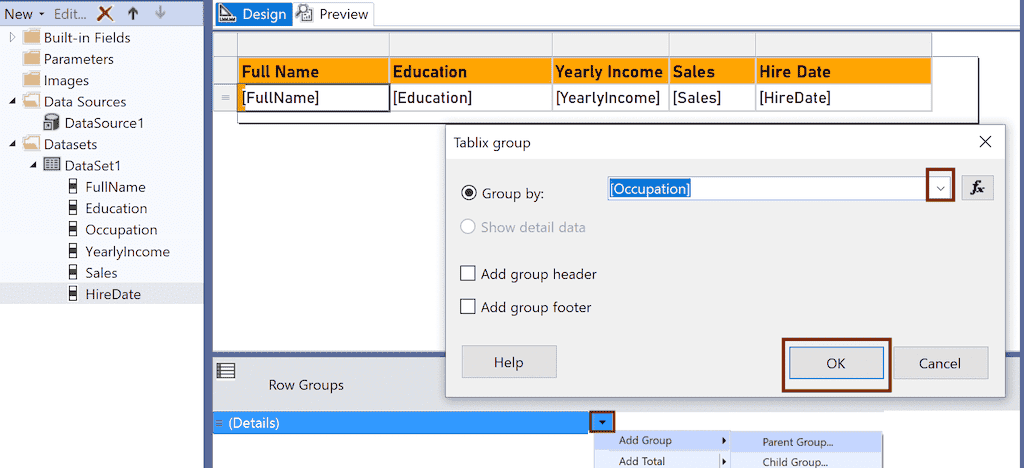Click the red Delete X icon
Screen dimensions: 1024x468
click(x=105, y=14)
